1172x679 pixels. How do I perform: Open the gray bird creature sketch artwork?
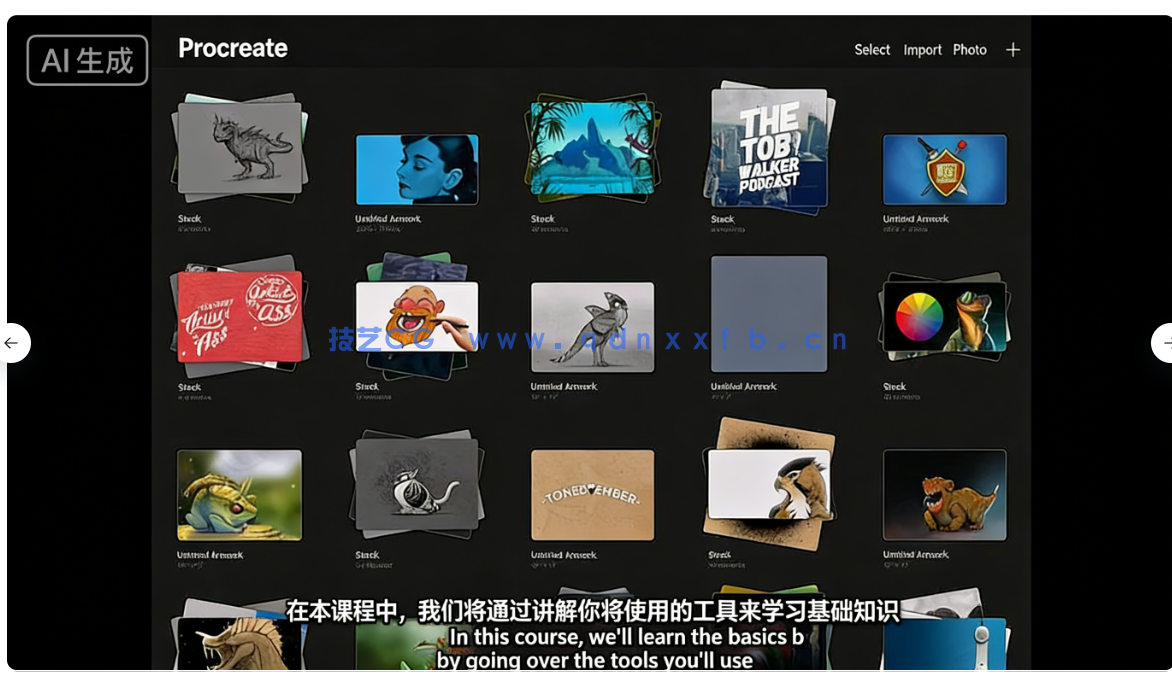(592, 327)
